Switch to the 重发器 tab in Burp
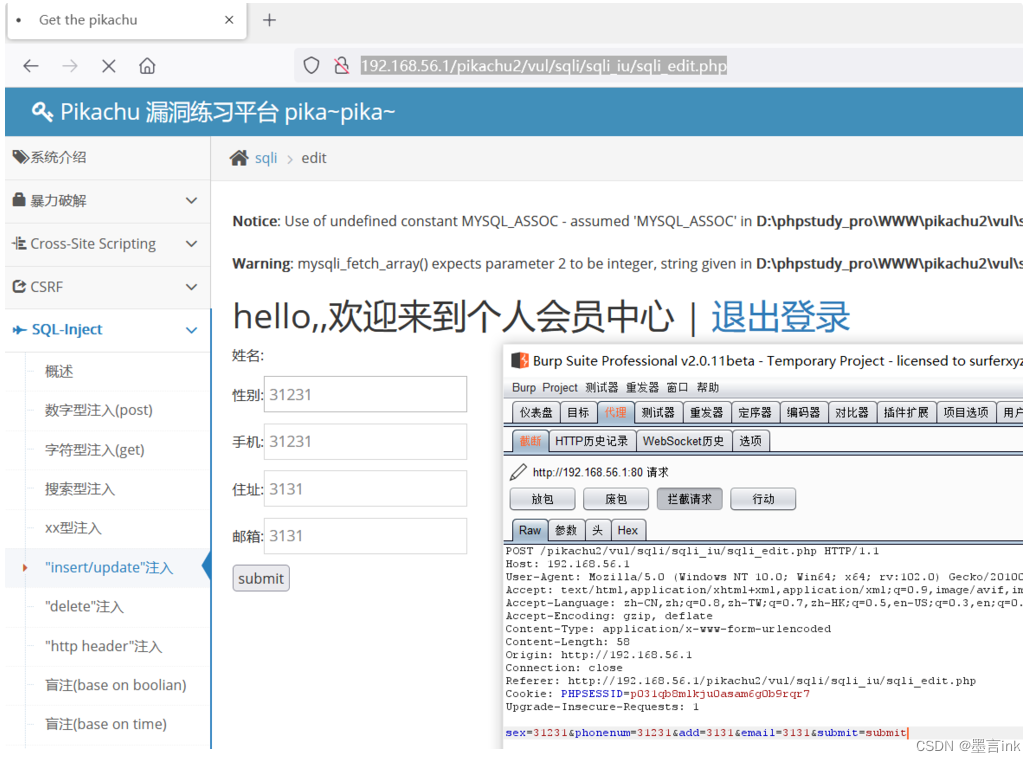The width and height of the screenshot is (1036, 762). click(706, 411)
